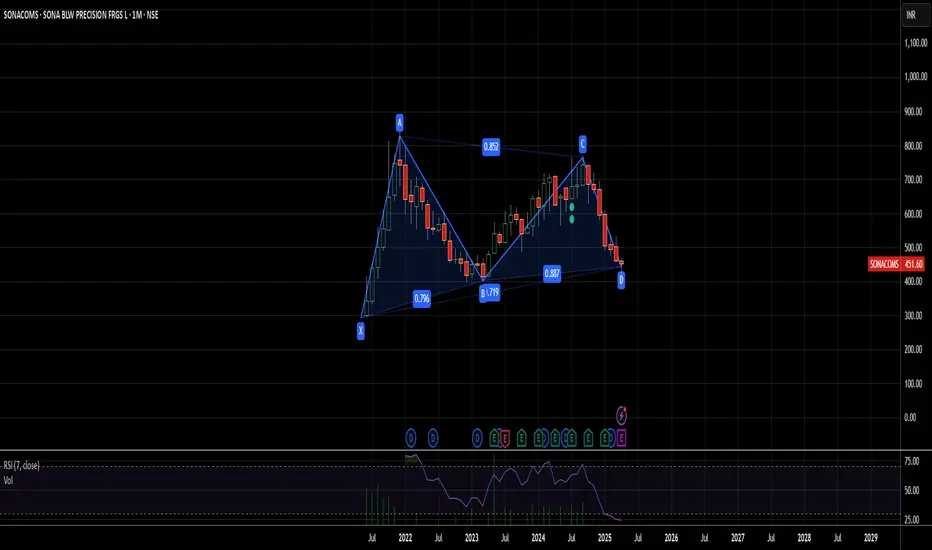Viewport: 932px width, 550px height.
Task: Click the Vol indicator label
Action: (8, 480)
